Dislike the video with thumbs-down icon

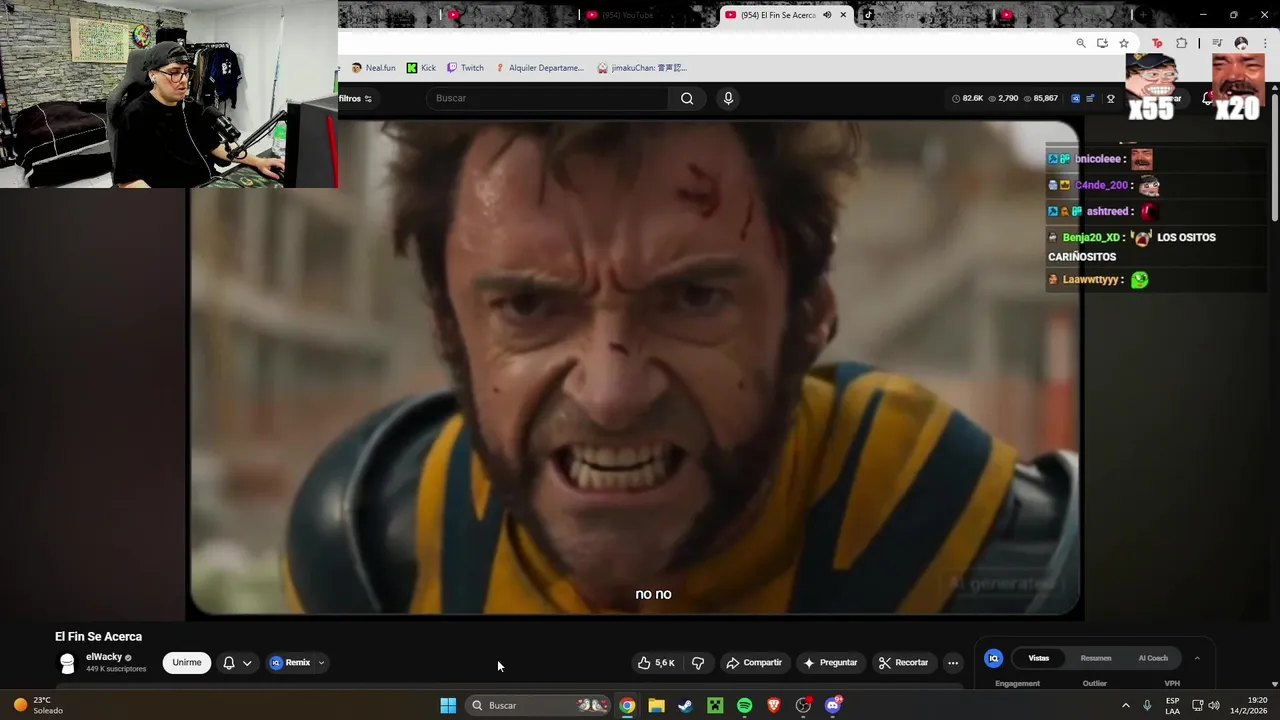698,663
